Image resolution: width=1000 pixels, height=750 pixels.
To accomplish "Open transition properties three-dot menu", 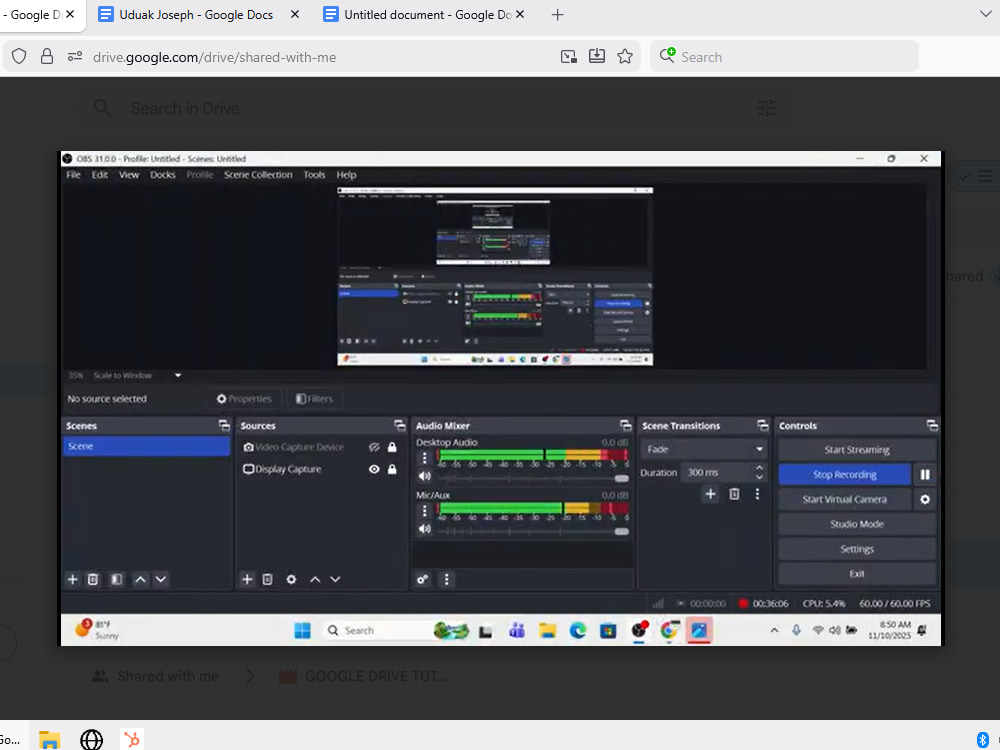I will pyautogui.click(x=758, y=494).
